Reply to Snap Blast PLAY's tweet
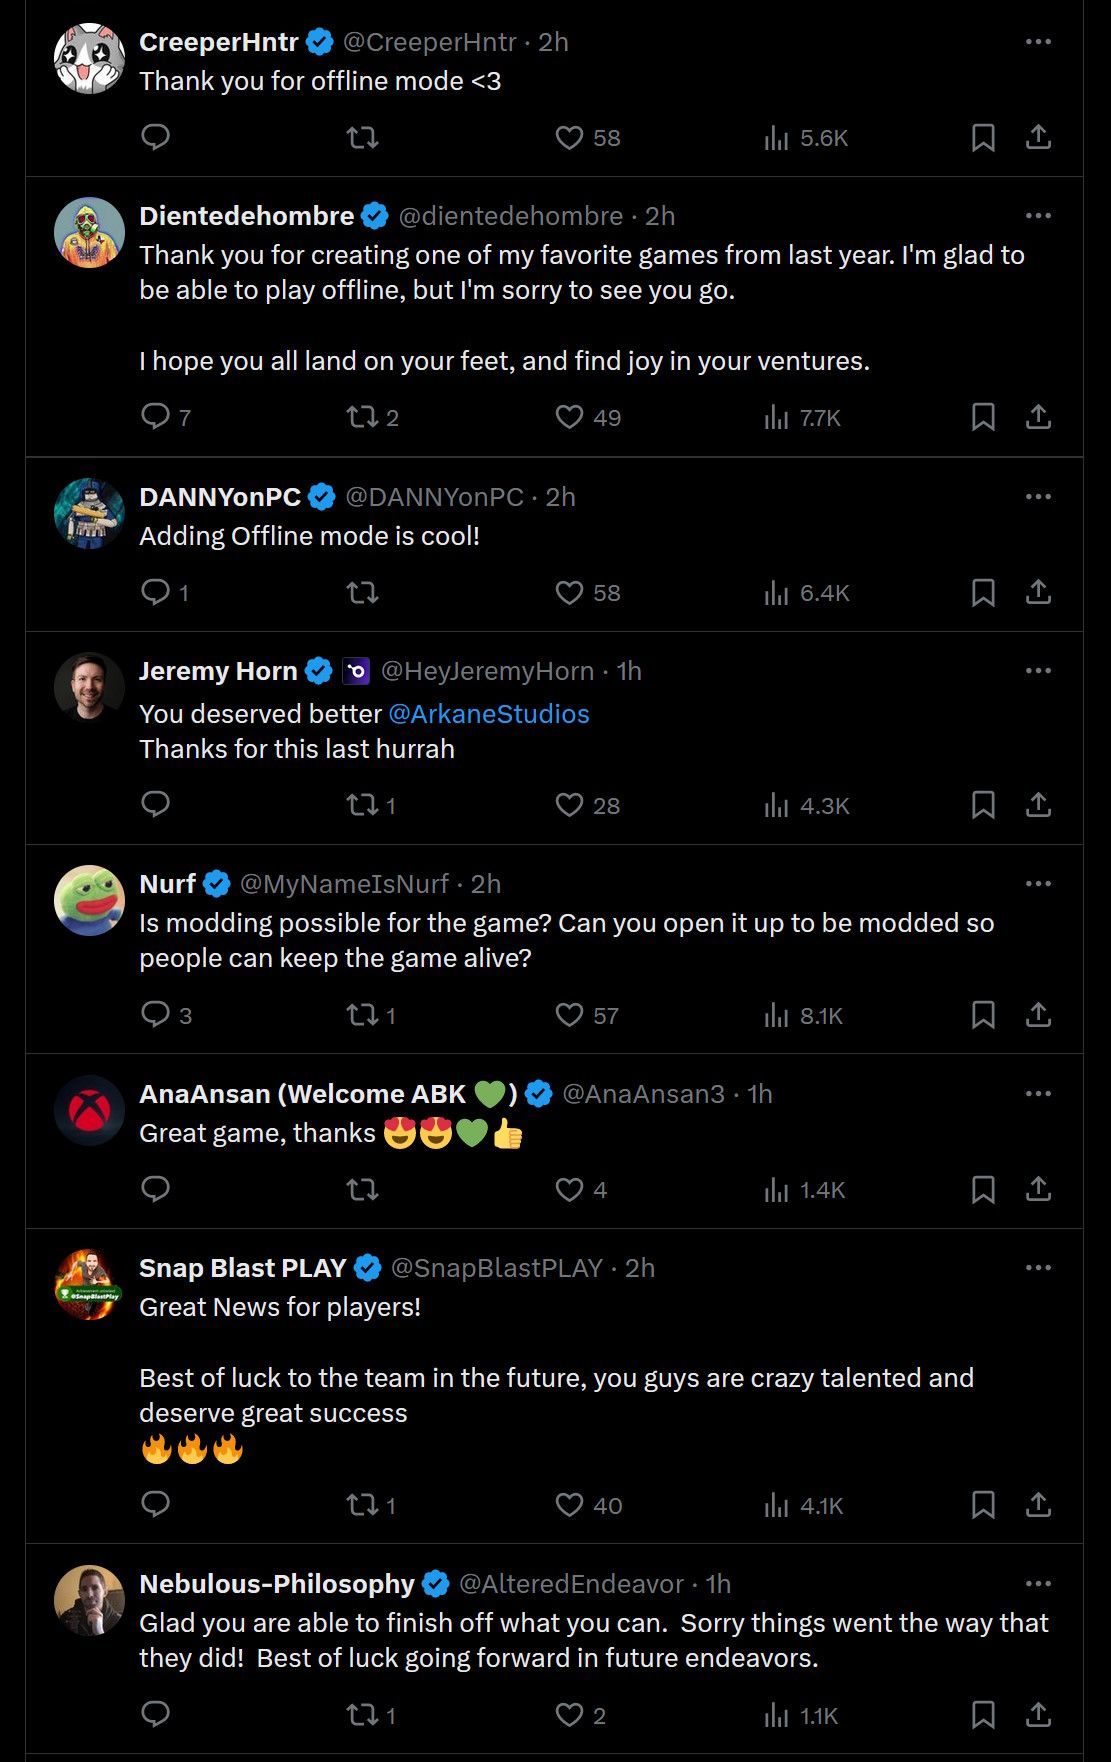Image resolution: width=1111 pixels, height=1762 pixels. point(155,1505)
